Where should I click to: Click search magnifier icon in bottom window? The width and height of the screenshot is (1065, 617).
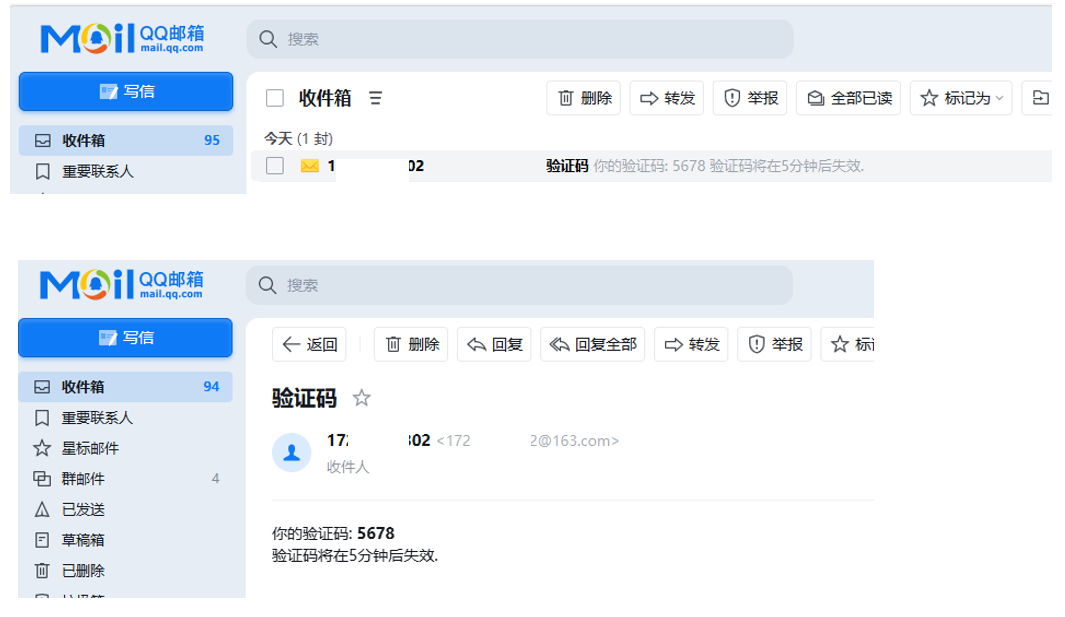[268, 285]
